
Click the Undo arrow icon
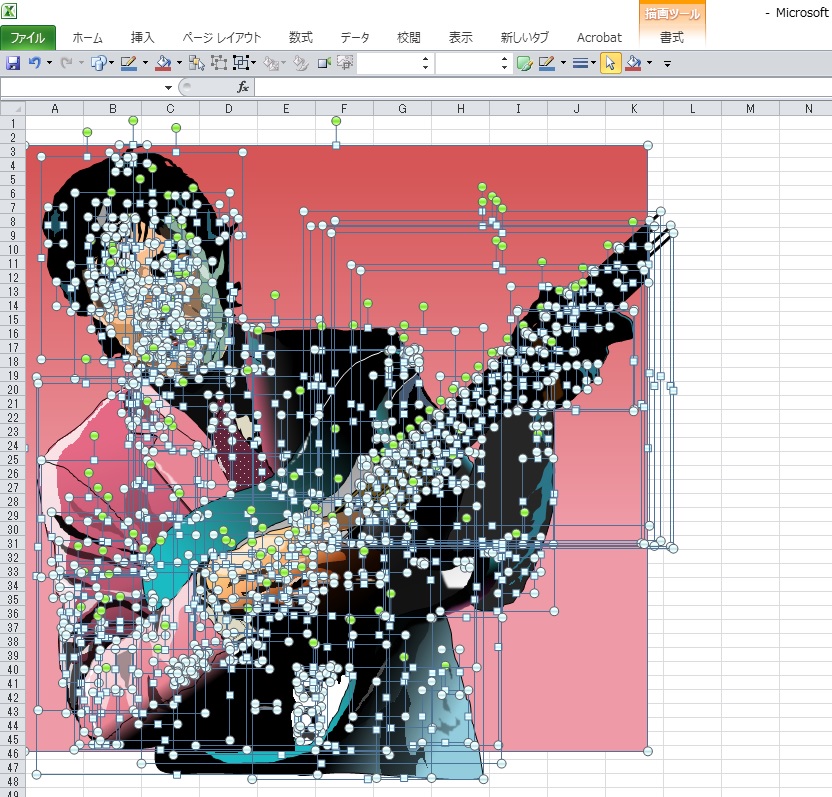(x=35, y=63)
